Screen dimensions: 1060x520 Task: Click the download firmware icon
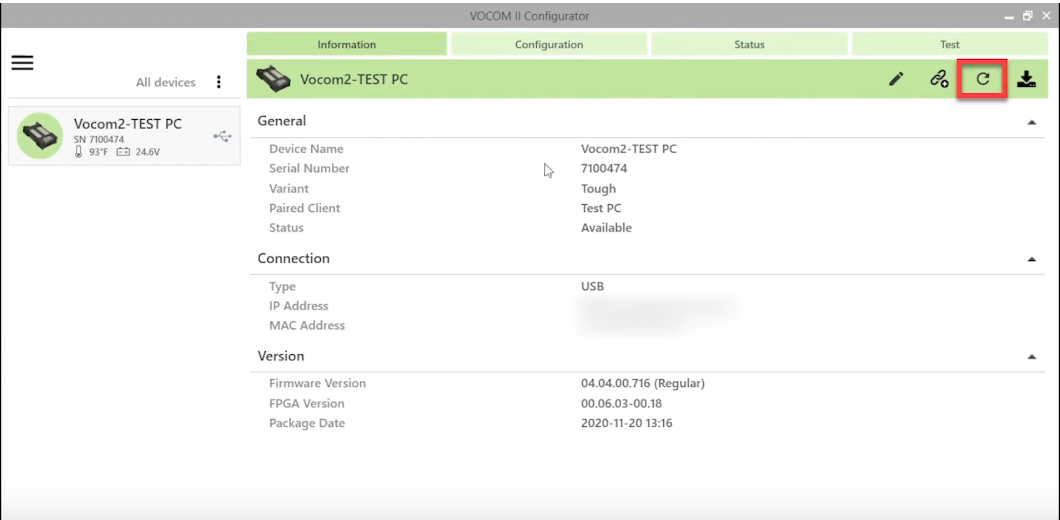pyautogui.click(x=1026, y=79)
